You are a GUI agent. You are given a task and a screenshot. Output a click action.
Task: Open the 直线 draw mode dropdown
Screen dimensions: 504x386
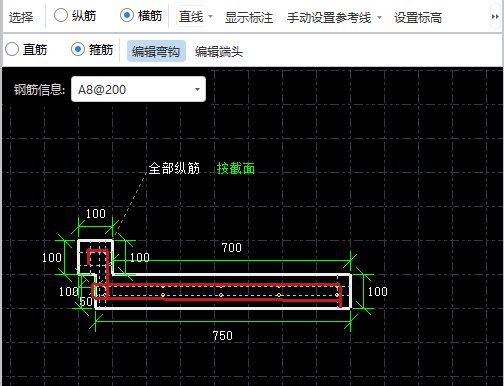click(x=195, y=17)
